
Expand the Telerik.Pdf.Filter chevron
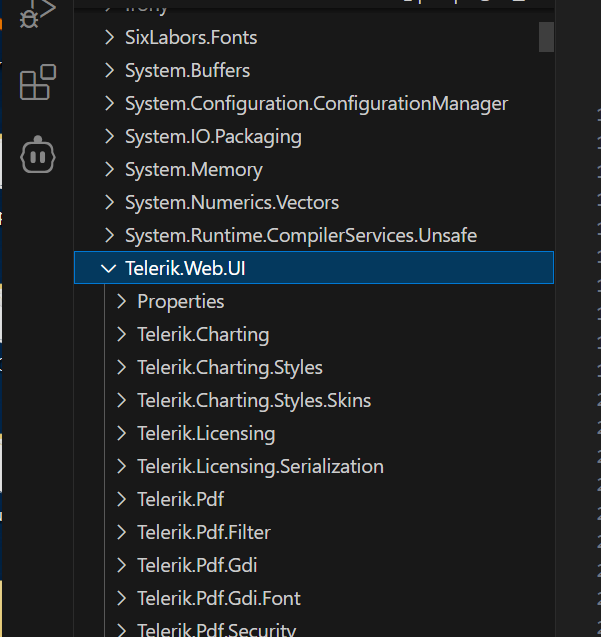point(121,532)
